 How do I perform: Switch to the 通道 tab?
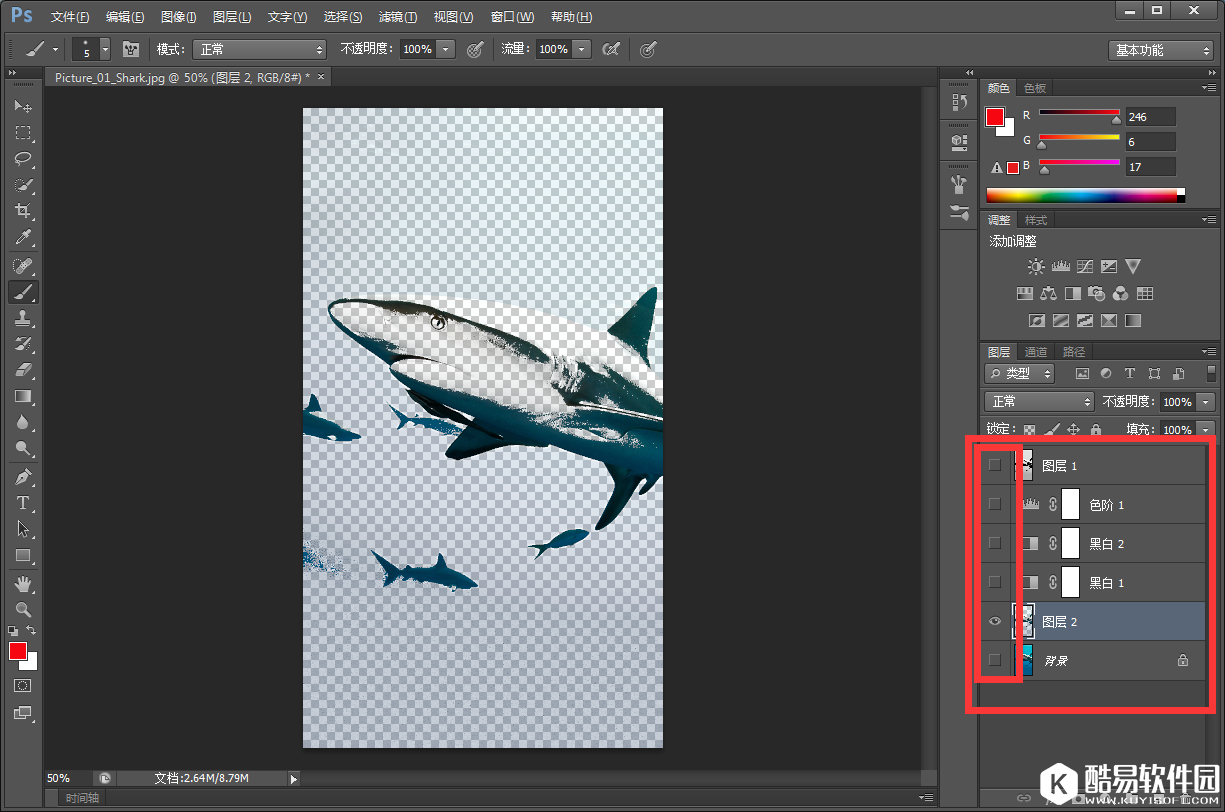click(x=1036, y=352)
